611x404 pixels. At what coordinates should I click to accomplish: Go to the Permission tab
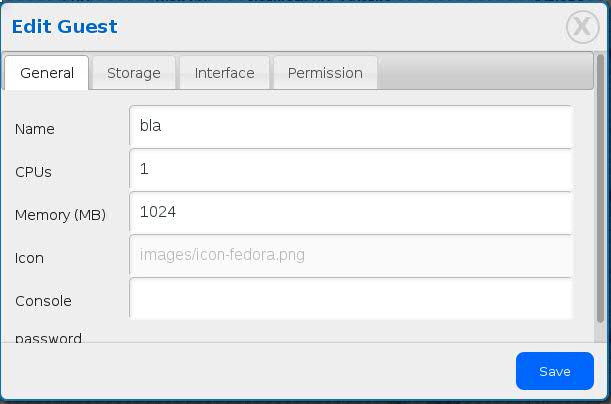pyautogui.click(x=325, y=73)
